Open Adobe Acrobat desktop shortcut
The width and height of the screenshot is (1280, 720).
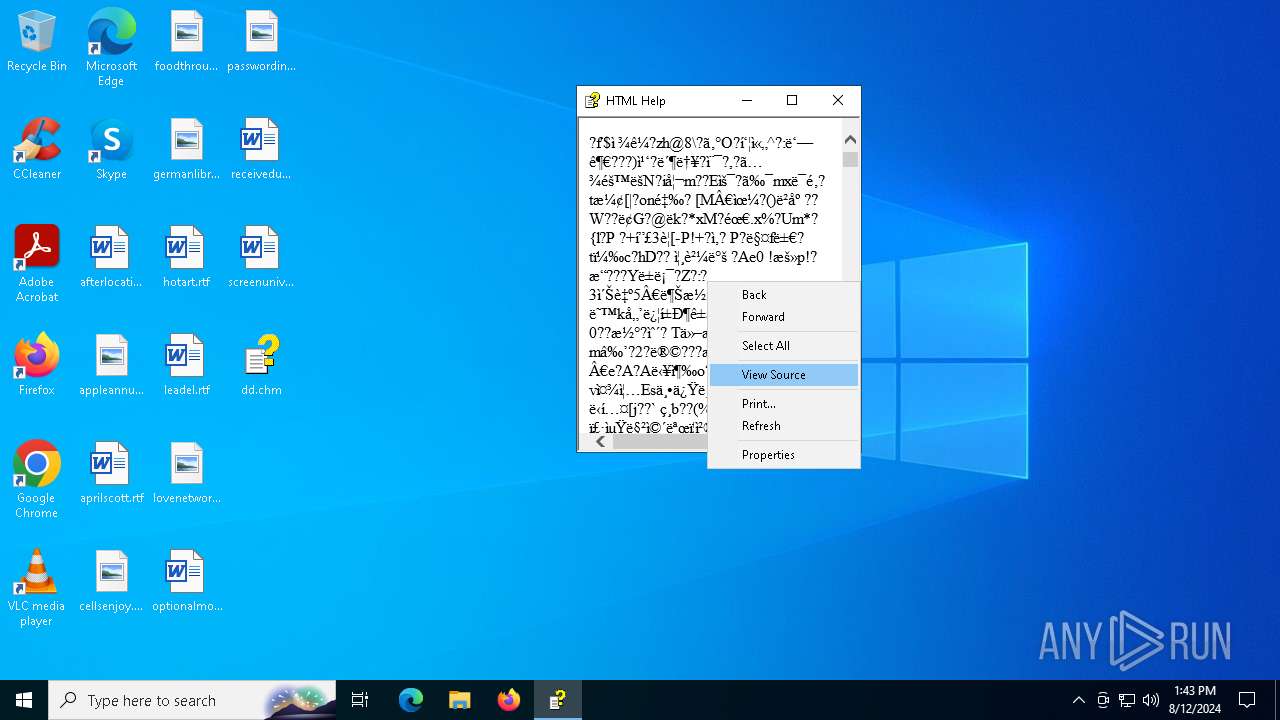click(37, 264)
